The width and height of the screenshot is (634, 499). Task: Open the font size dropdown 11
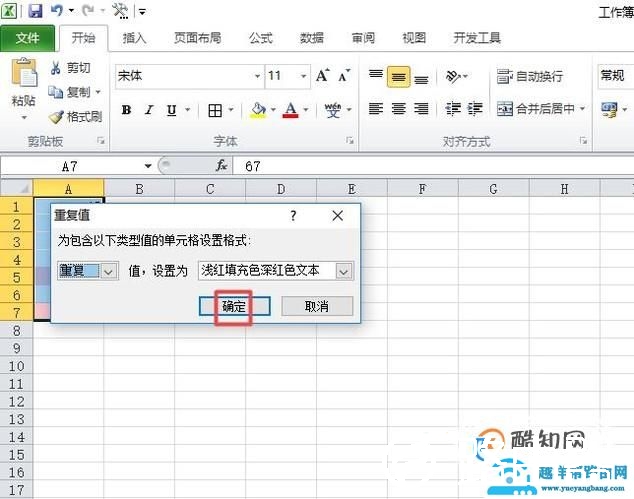303,76
